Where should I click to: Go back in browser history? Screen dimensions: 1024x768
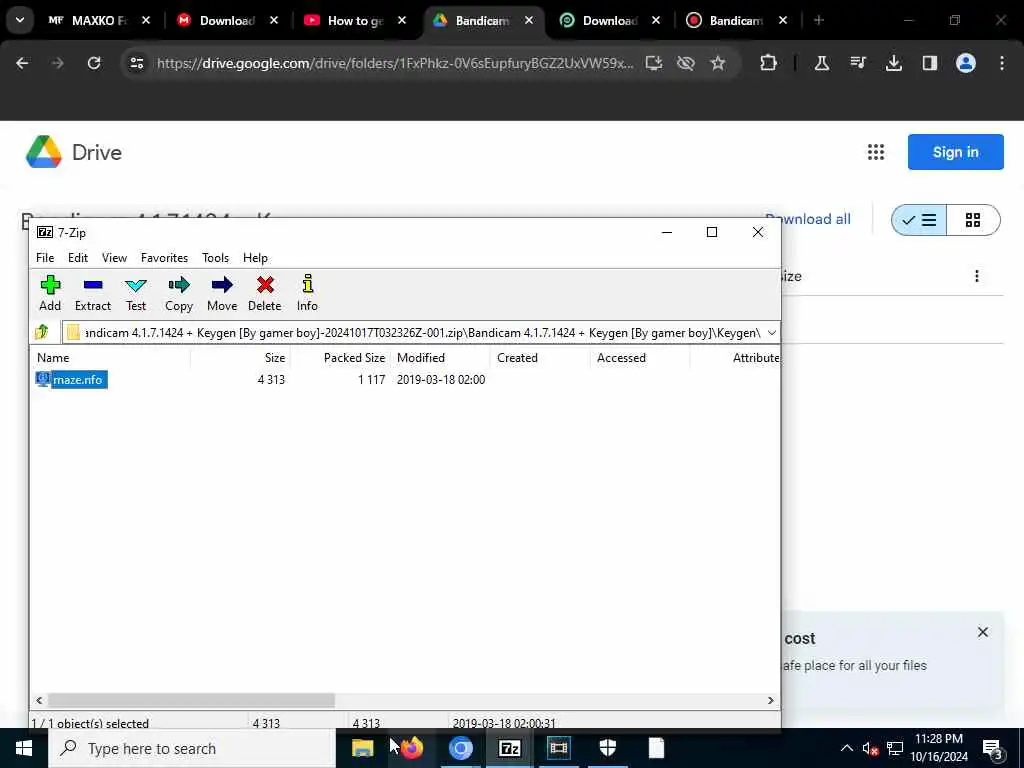[x=22, y=63]
